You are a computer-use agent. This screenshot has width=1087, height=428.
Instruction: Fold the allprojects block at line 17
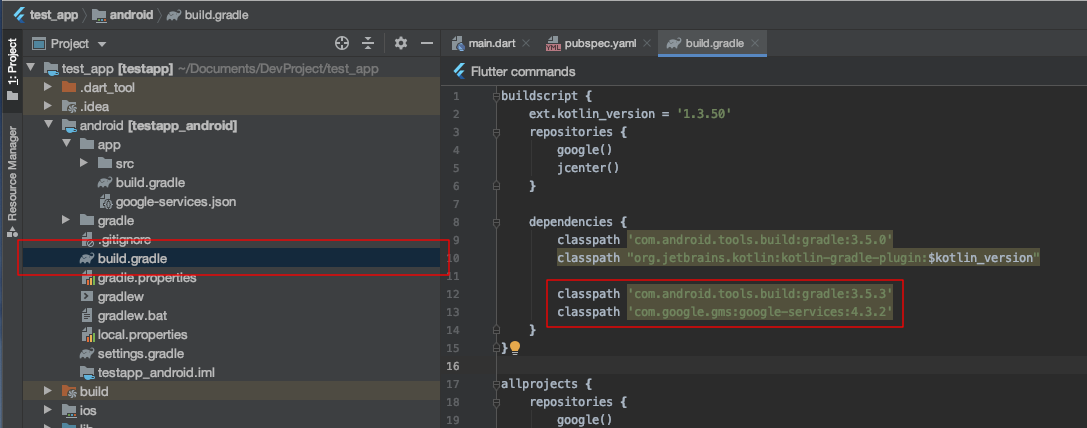(x=495, y=384)
